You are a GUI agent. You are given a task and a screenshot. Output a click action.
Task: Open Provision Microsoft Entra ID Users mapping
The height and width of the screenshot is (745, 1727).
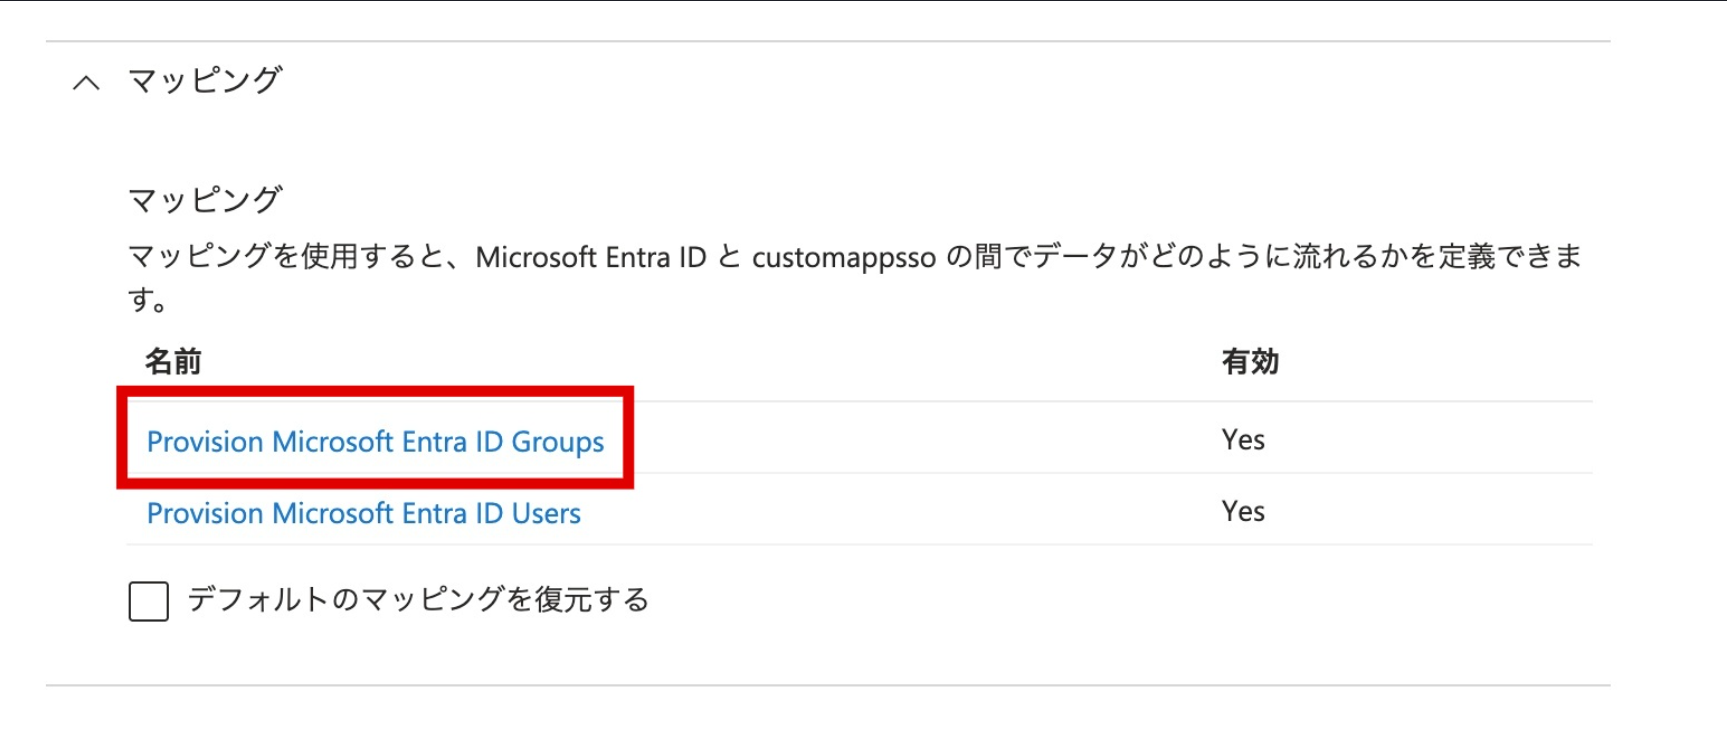[x=363, y=513]
